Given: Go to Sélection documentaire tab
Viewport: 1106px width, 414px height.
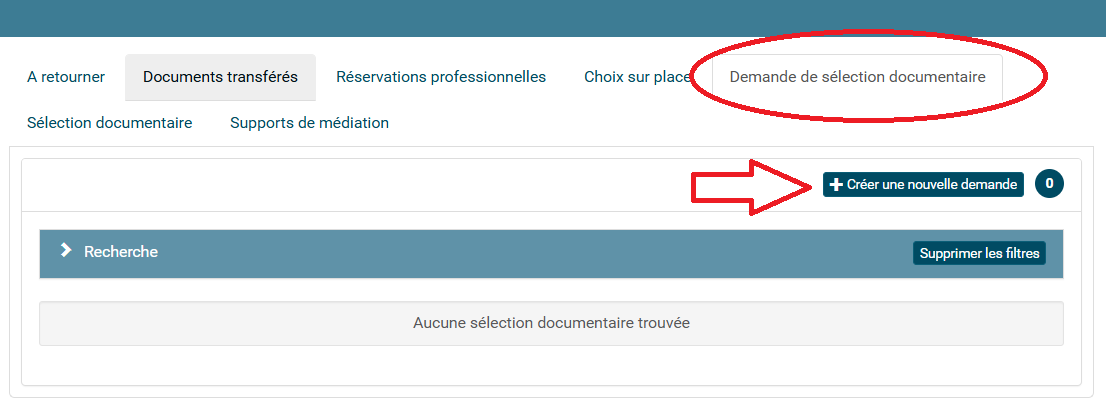Looking at the screenshot, I should (110, 123).
